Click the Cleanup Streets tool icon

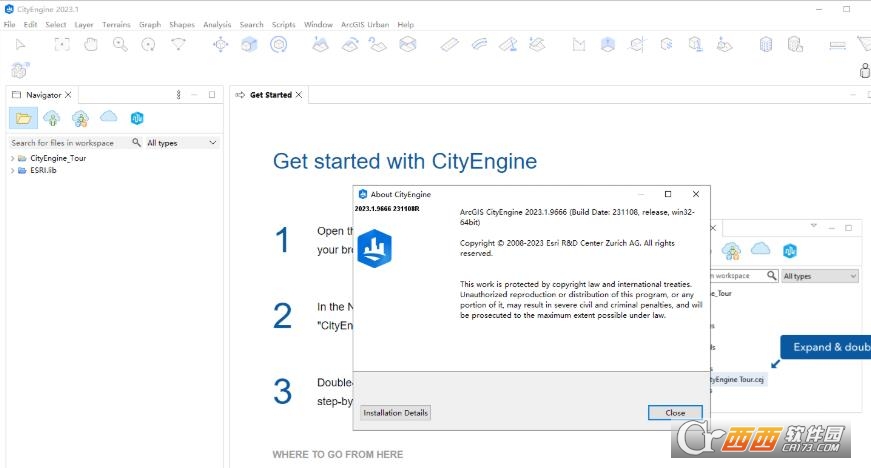537,44
